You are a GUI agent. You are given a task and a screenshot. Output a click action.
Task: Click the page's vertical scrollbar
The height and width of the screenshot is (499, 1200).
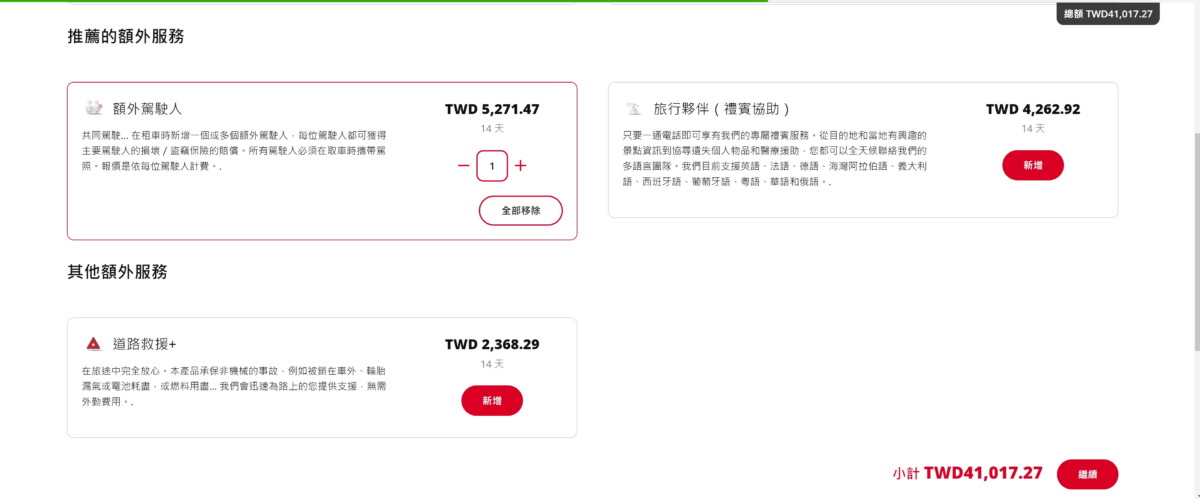(1194, 200)
